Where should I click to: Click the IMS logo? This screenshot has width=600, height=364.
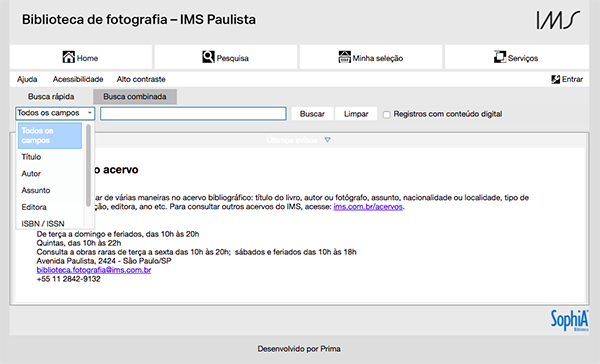(x=558, y=20)
